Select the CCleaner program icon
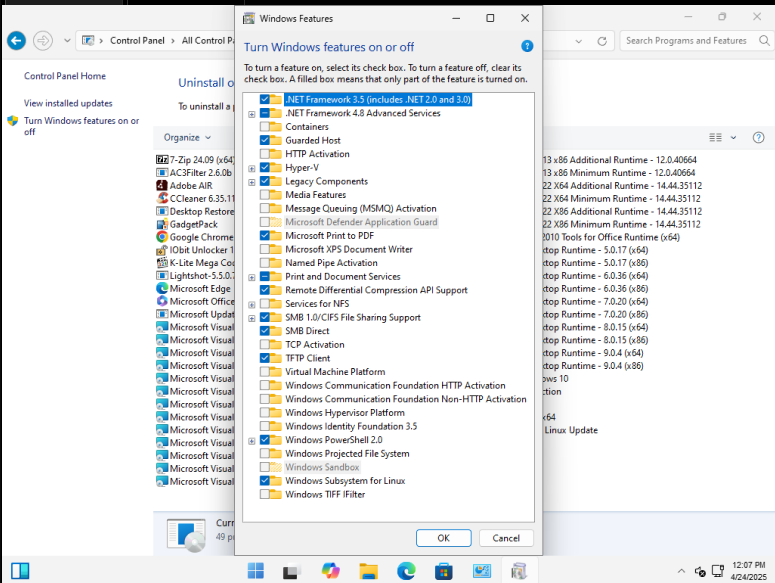The width and height of the screenshot is (775, 583). pos(162,198)
